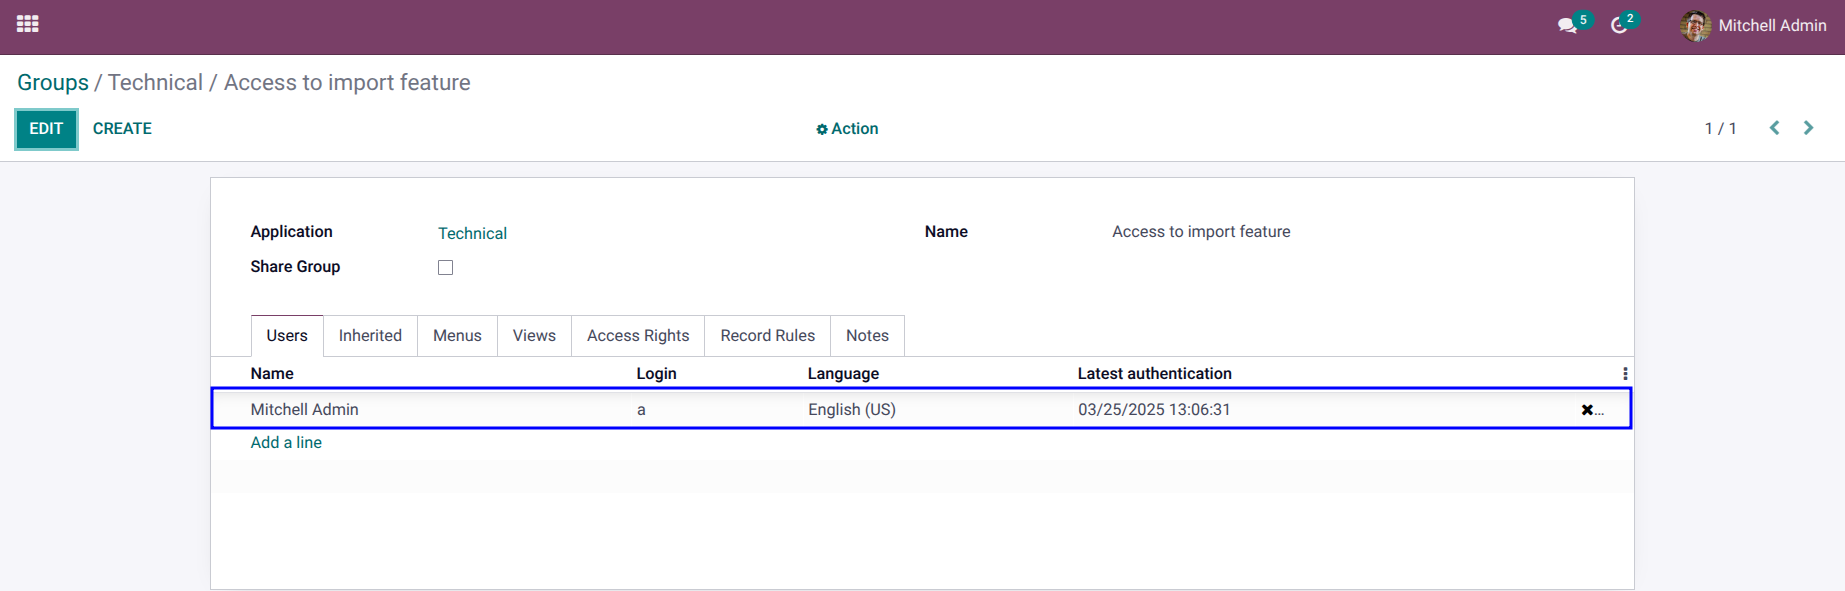Open the conversations message icon
1845x591 pixels.
pyautogui.click(x=1567, y=25)
